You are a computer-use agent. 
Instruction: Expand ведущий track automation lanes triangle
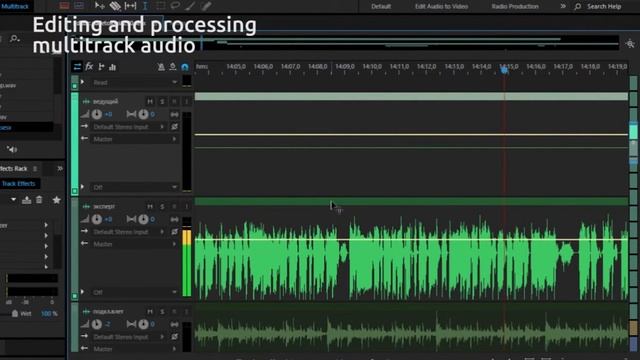point(83,187)
